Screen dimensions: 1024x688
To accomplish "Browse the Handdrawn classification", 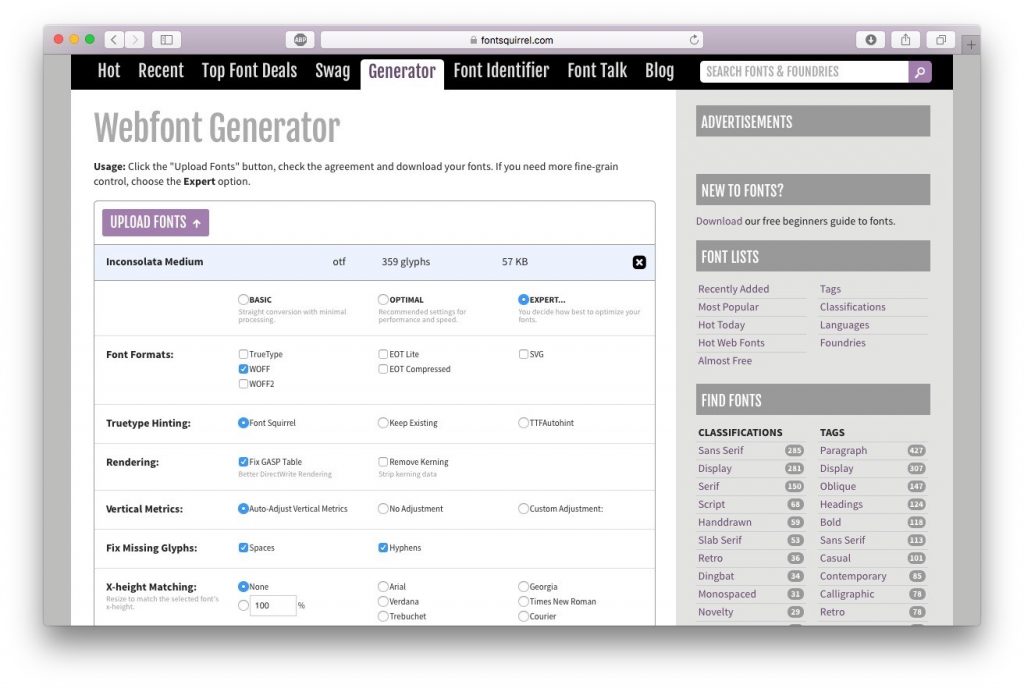I will (725, 522).
